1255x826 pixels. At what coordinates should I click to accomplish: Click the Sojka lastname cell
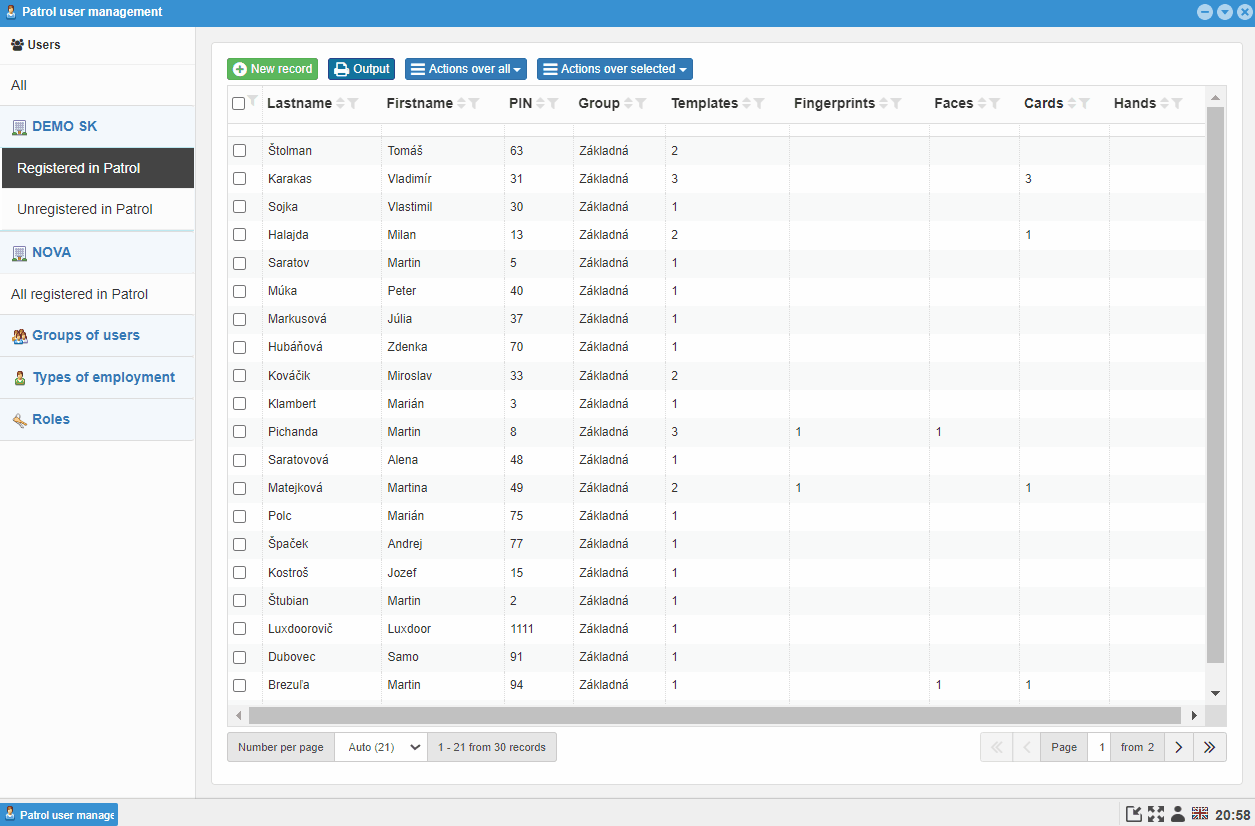click(322, 207)
